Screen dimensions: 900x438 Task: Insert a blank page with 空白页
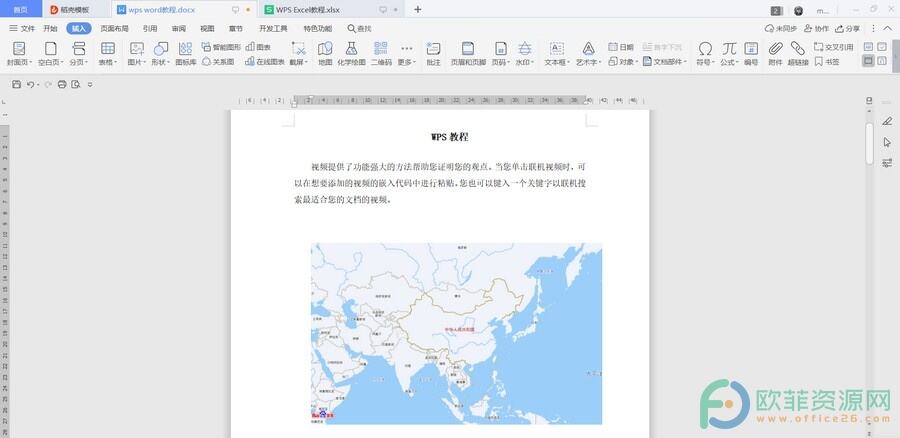51,53
